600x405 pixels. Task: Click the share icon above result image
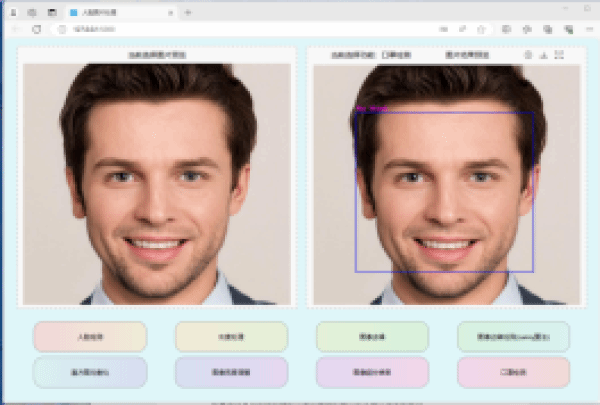(x=527, y=55)
